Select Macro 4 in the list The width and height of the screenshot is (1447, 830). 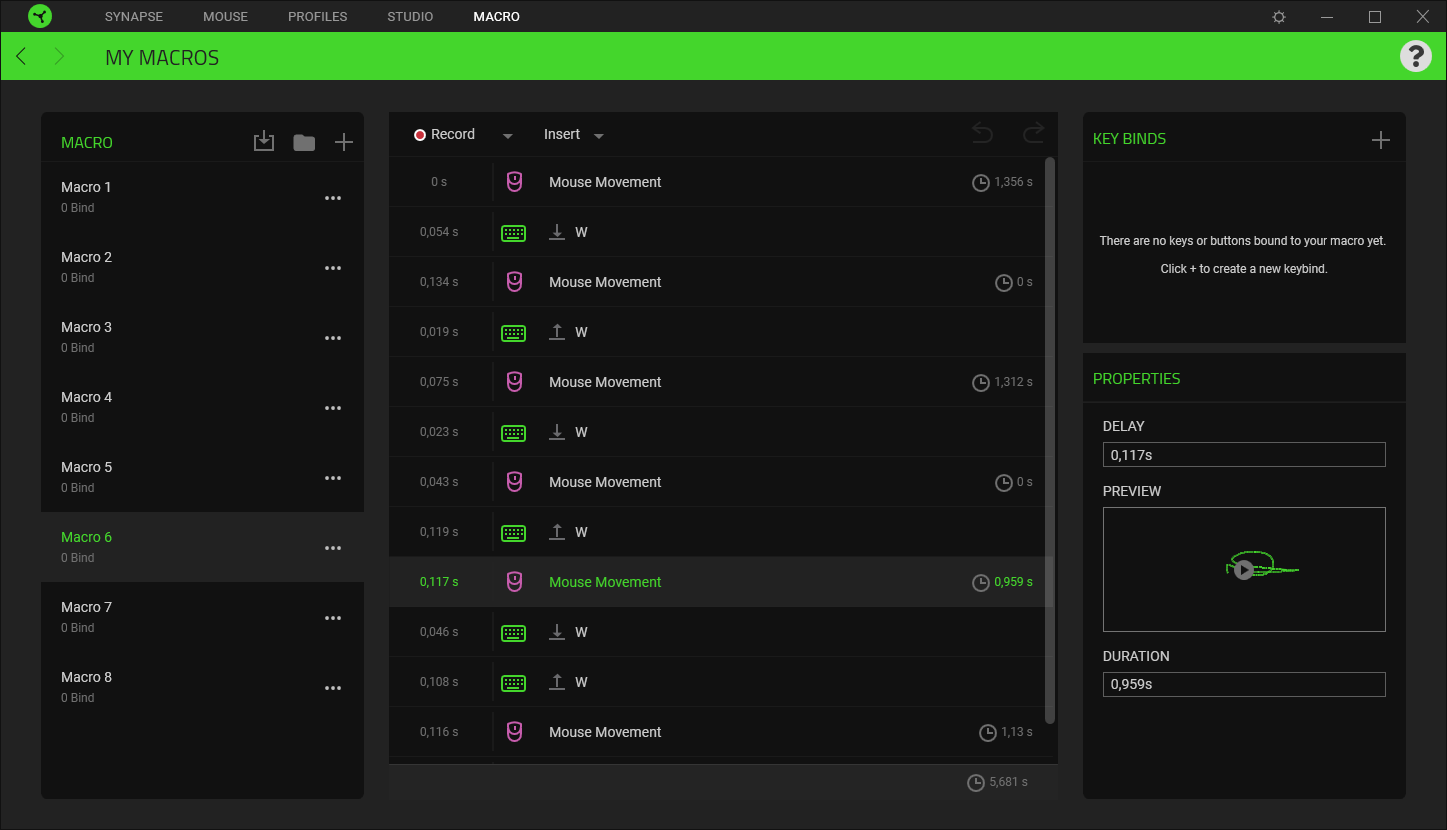click(x=202, y=407)
